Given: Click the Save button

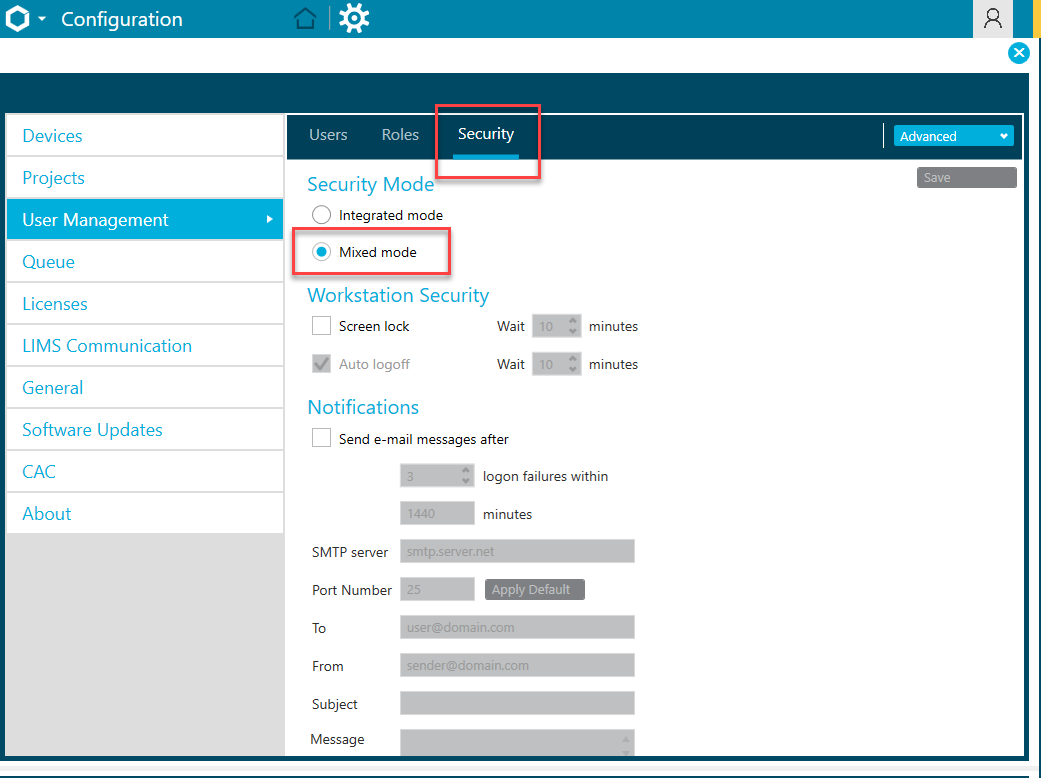Looking at the screenshot, I should point(966,178).
